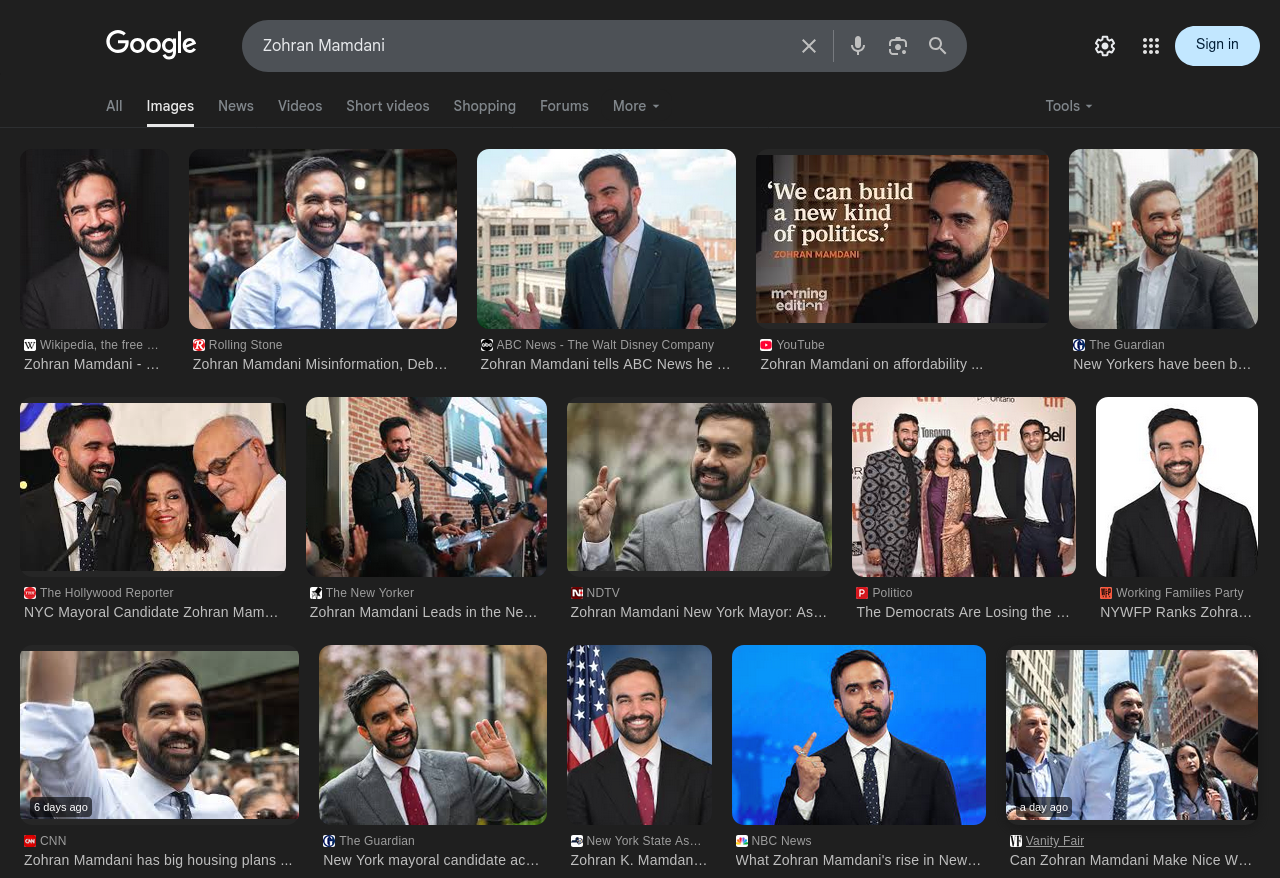Viewport: 1280px width, 878px height.
Task: Open 'What Zohran Mamdani's rise in New…' link
Action: pos(858,860)
